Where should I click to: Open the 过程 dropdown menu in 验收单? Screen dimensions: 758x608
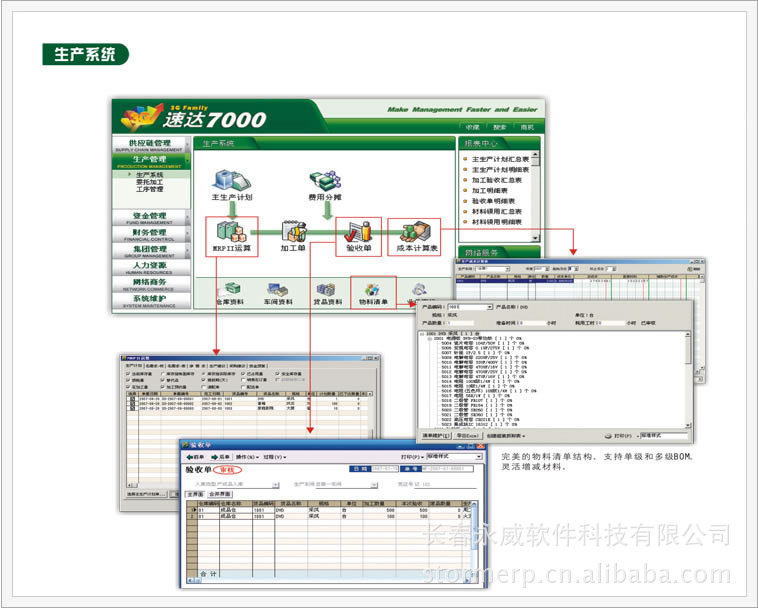pos(275,457)
